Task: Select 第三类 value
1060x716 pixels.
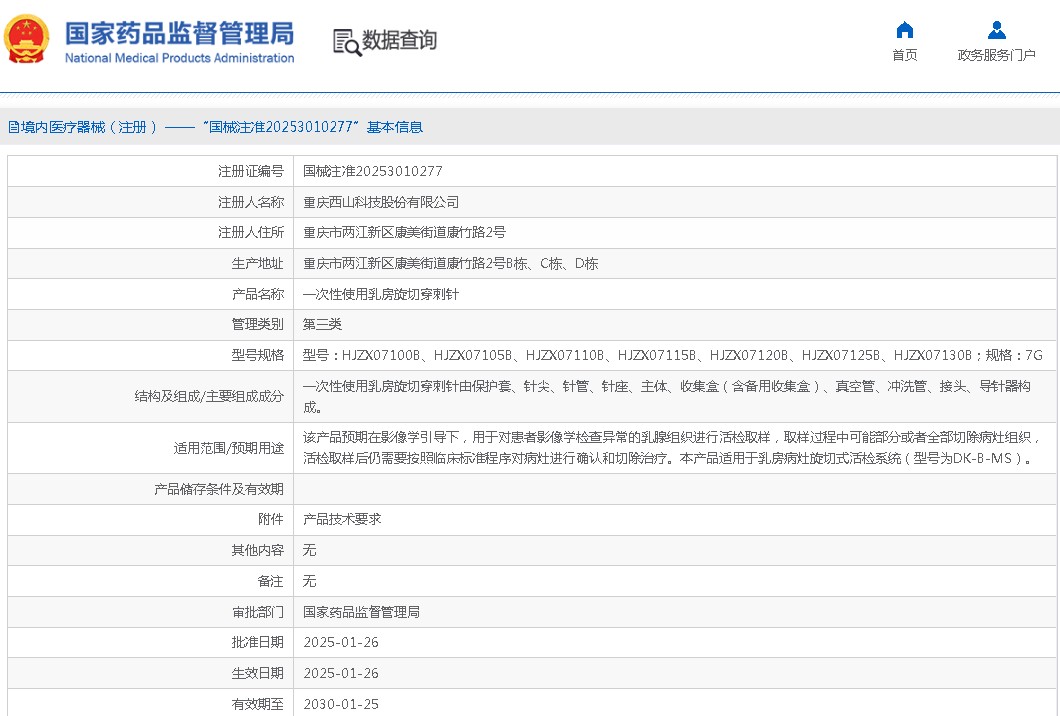Action: coord(322,325)
